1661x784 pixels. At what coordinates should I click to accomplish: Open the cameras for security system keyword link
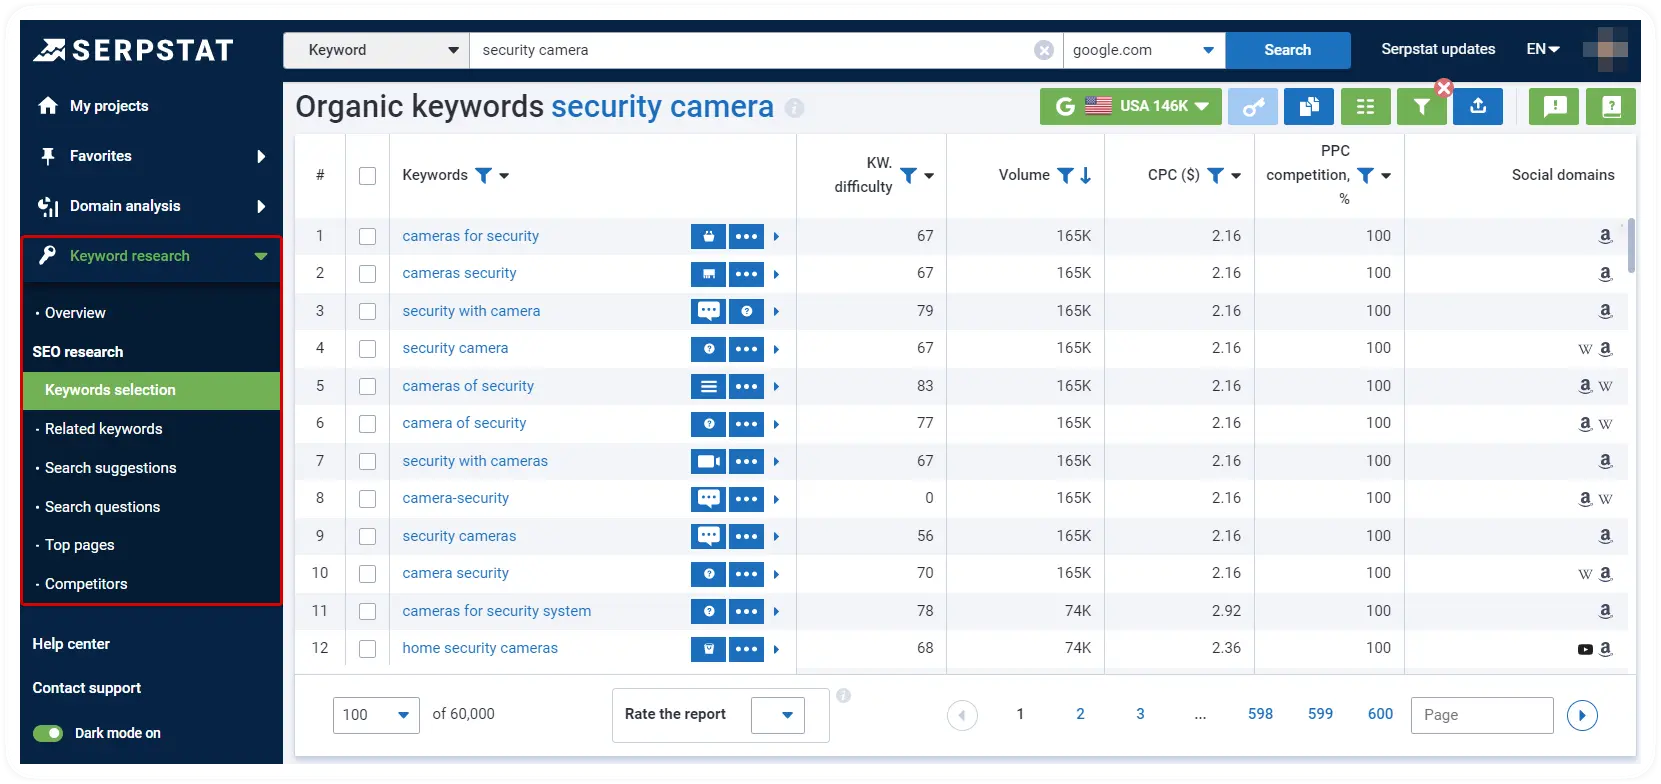[497, 611]
